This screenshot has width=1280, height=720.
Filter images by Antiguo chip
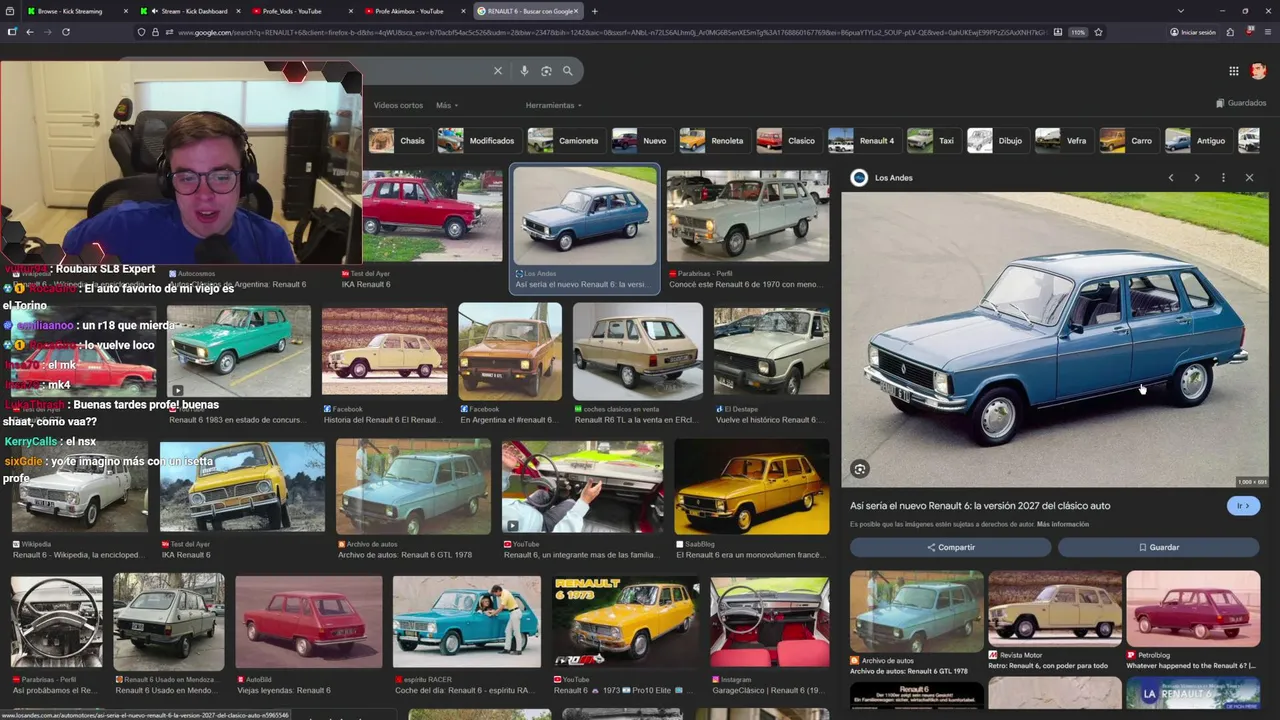1197,141
